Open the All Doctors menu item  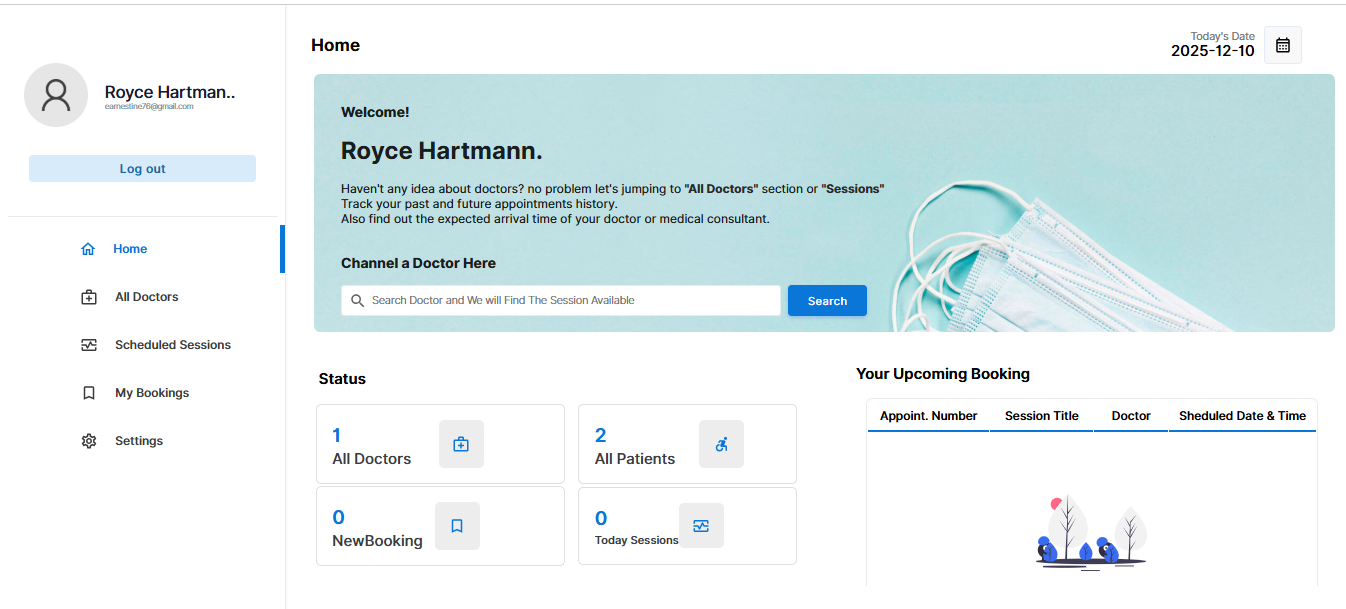[x=146, y=297]
